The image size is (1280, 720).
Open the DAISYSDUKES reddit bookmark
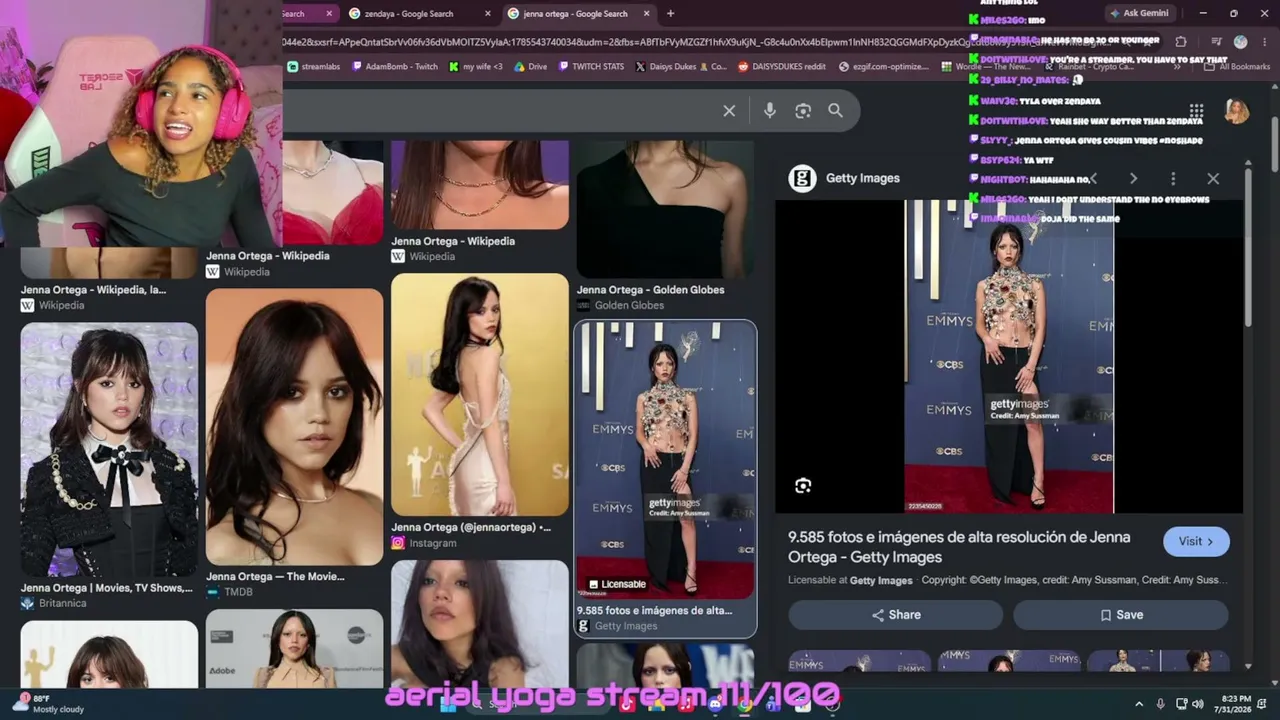tap(782, 67)
